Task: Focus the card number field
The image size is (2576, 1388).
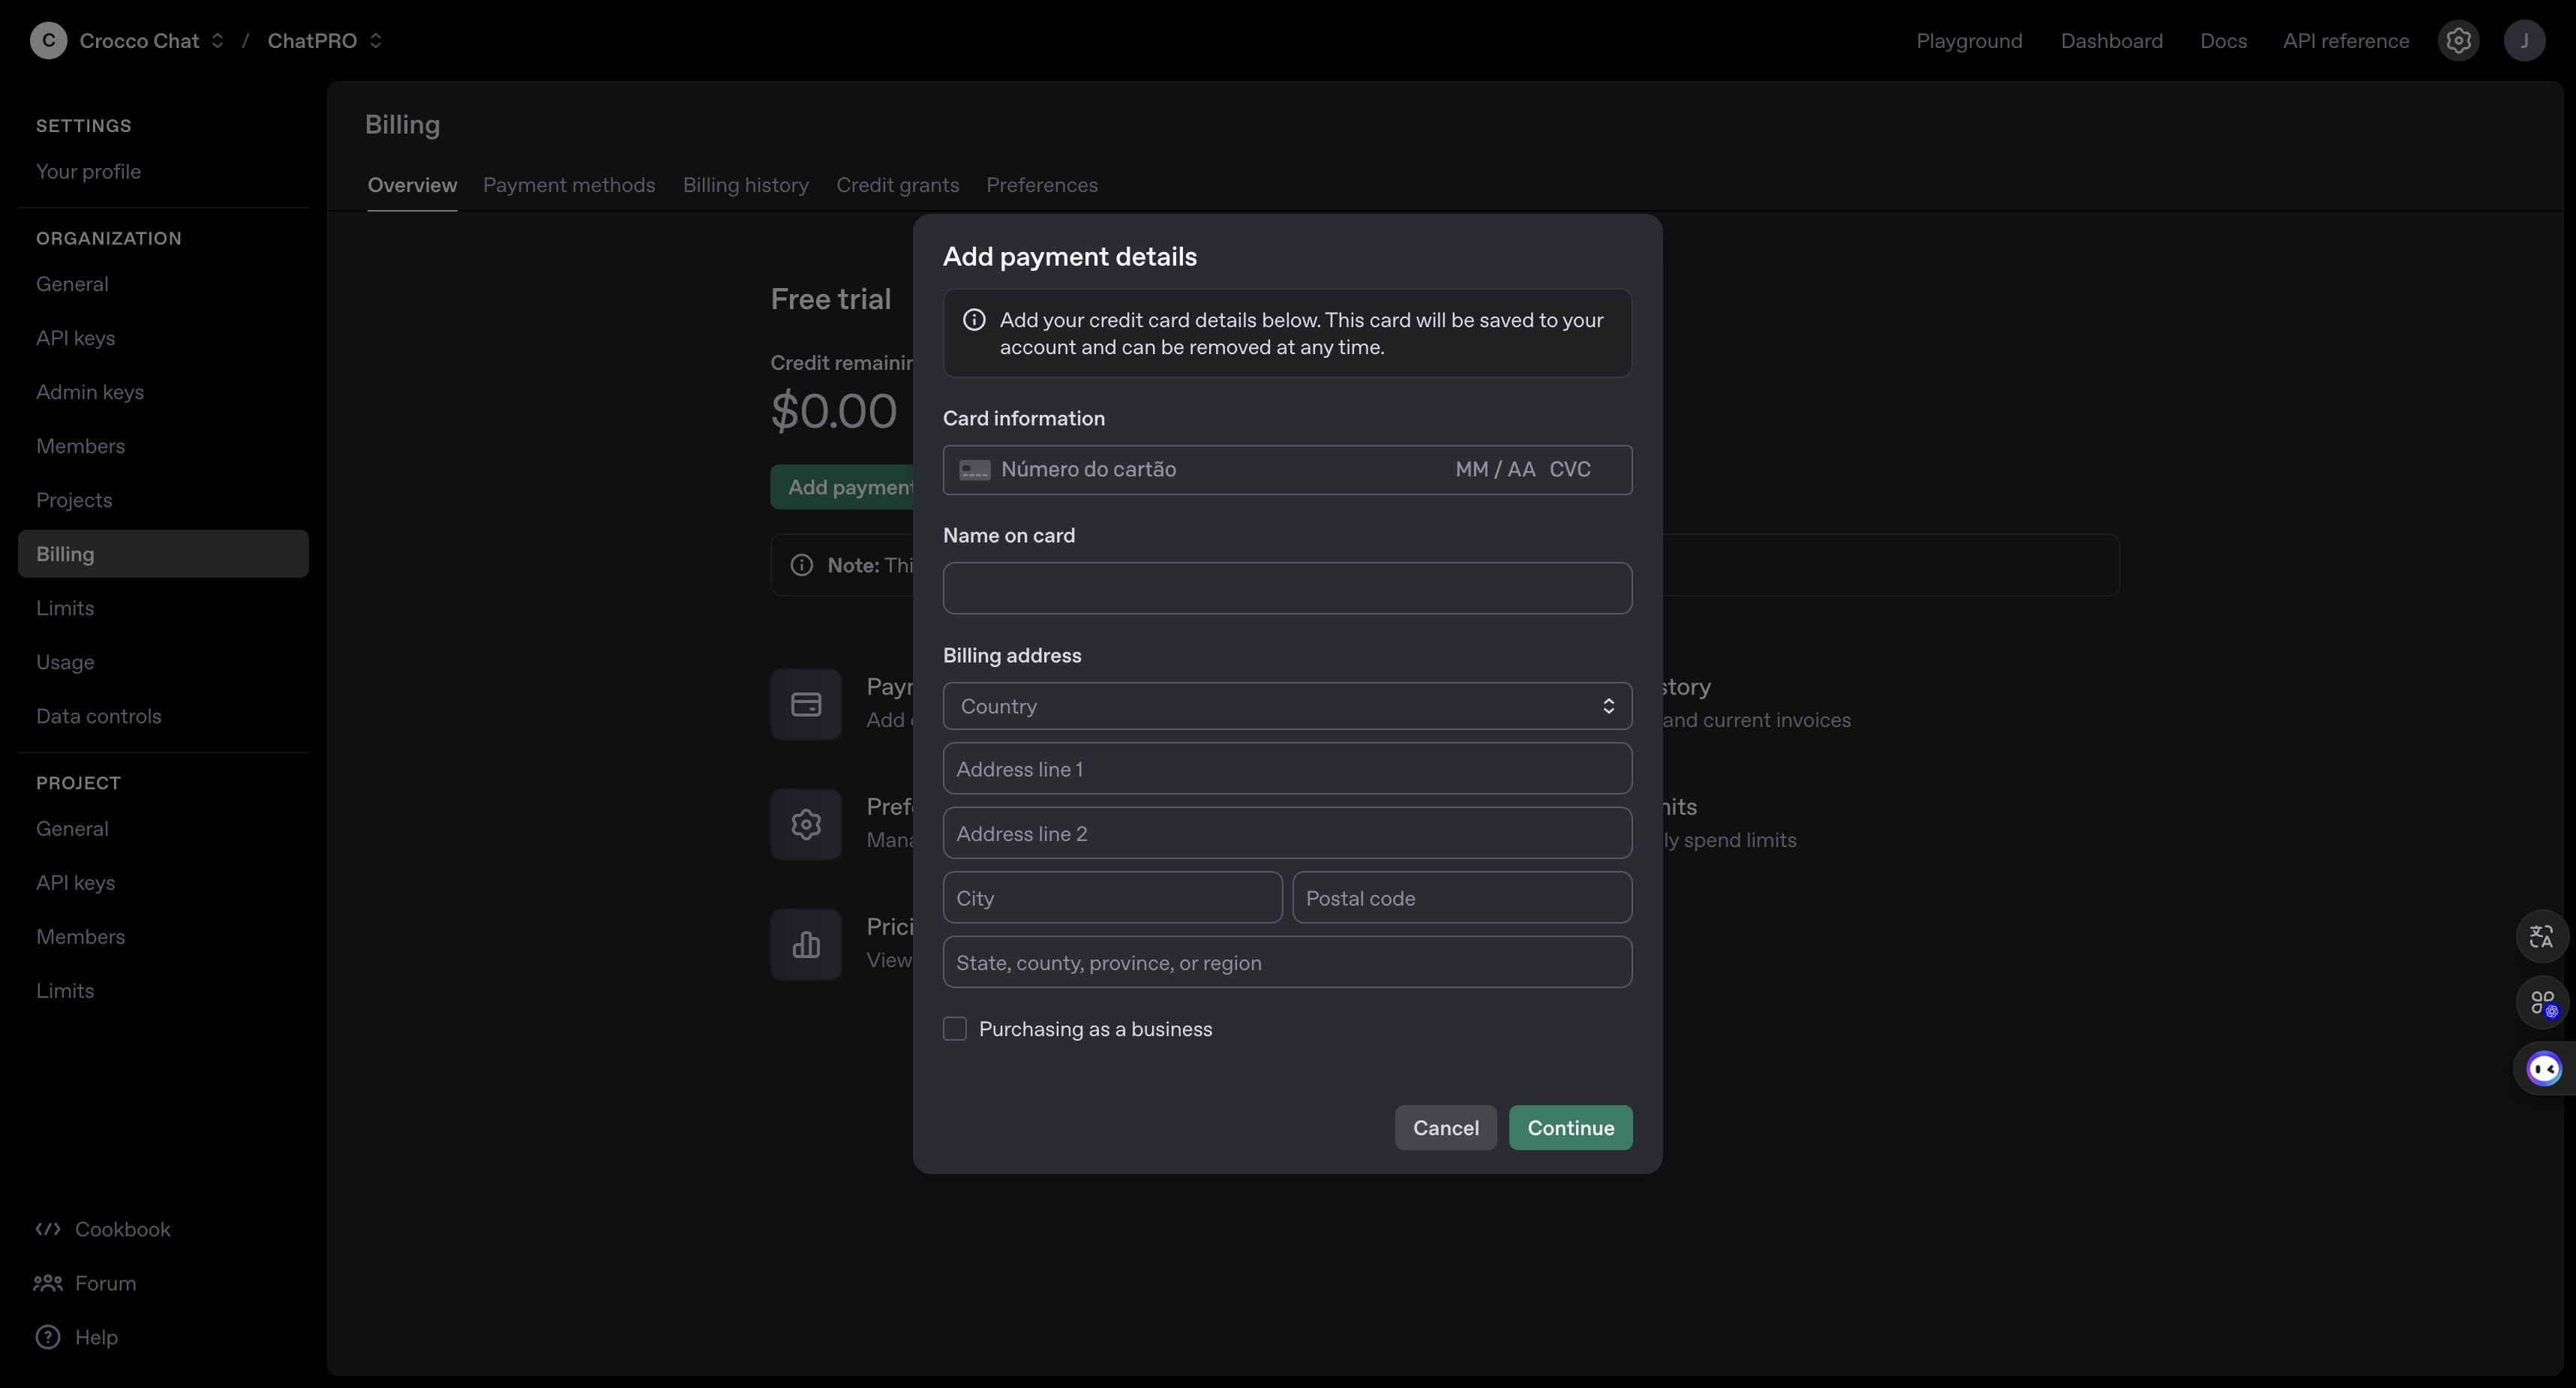Action: point(1220,470)
